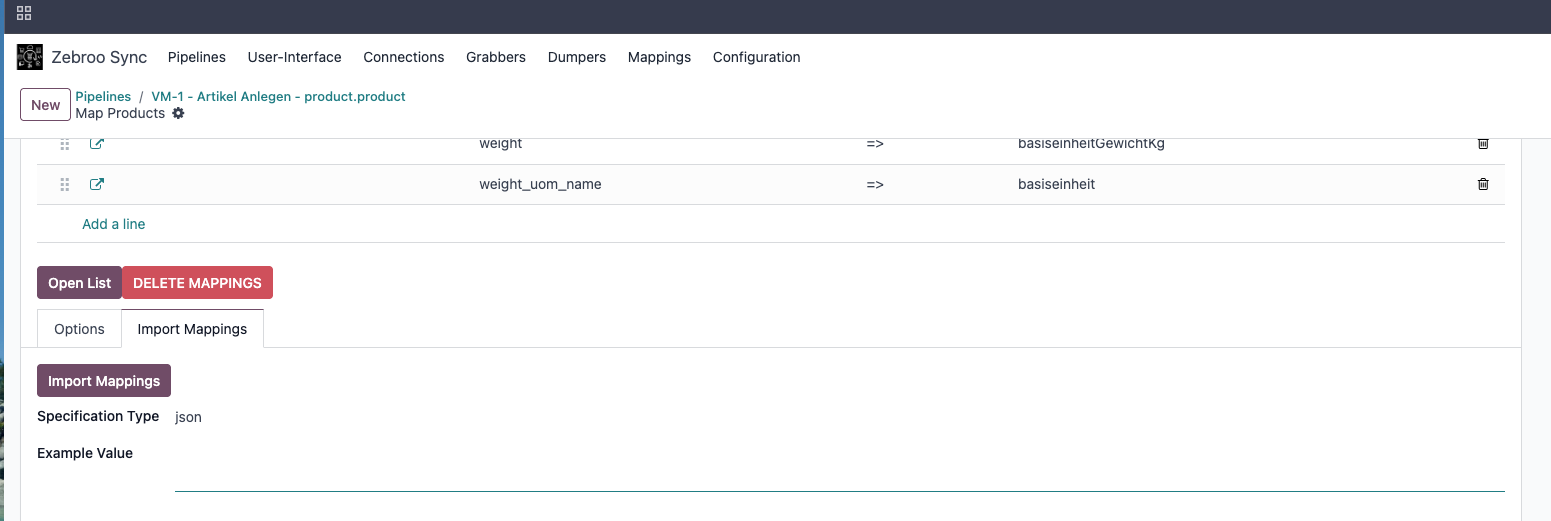Click the Example Value label
Viewport: 1551px width, 521px height.
point(85,453)
